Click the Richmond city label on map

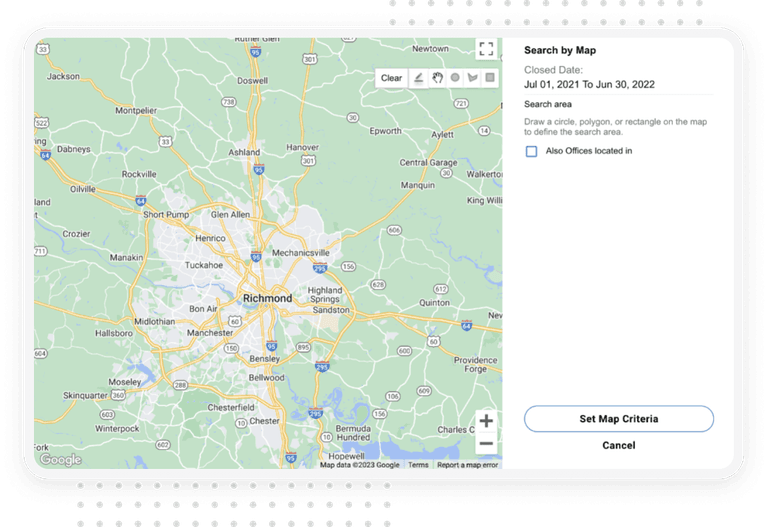pos(267,298)
